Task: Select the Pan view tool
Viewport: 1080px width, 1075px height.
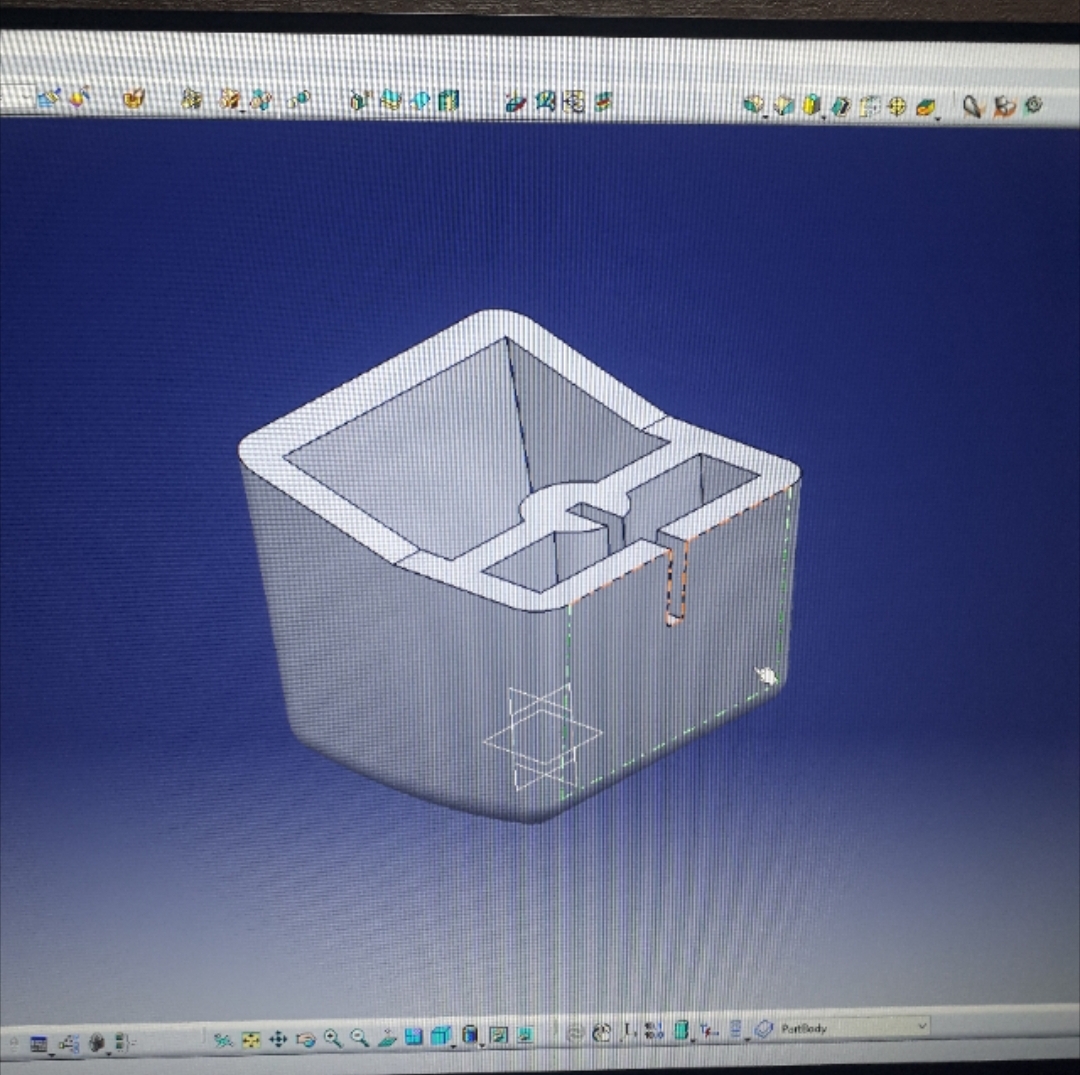Action: point(278,1039)
